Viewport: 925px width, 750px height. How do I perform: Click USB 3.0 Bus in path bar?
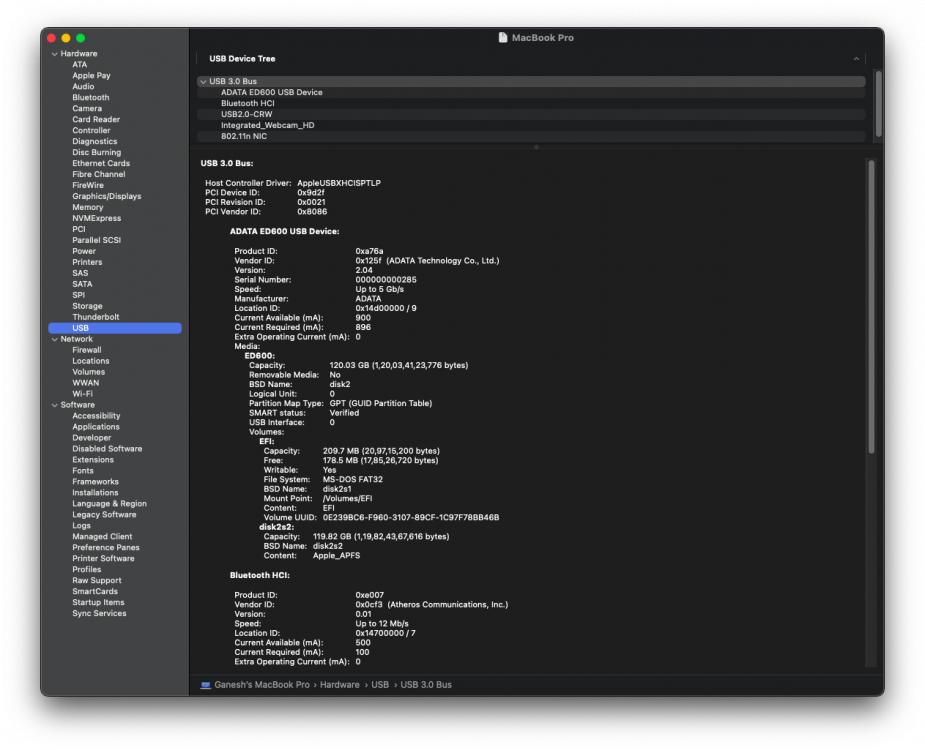[426, 685]
